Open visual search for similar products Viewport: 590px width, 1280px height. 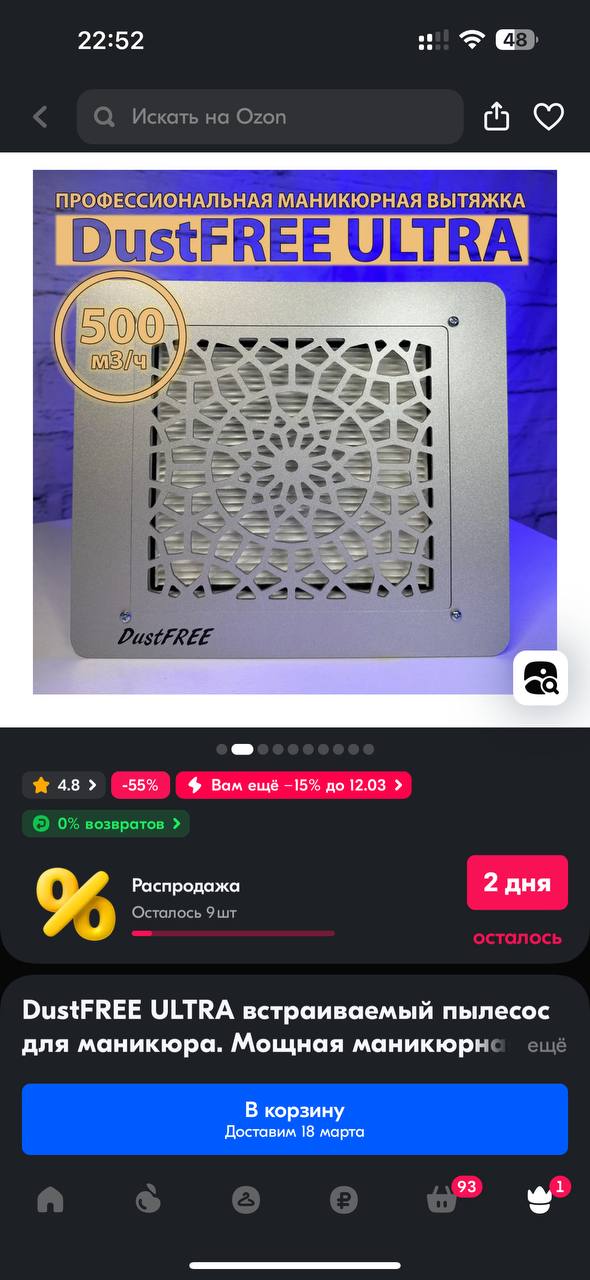[x=541, y=678]
